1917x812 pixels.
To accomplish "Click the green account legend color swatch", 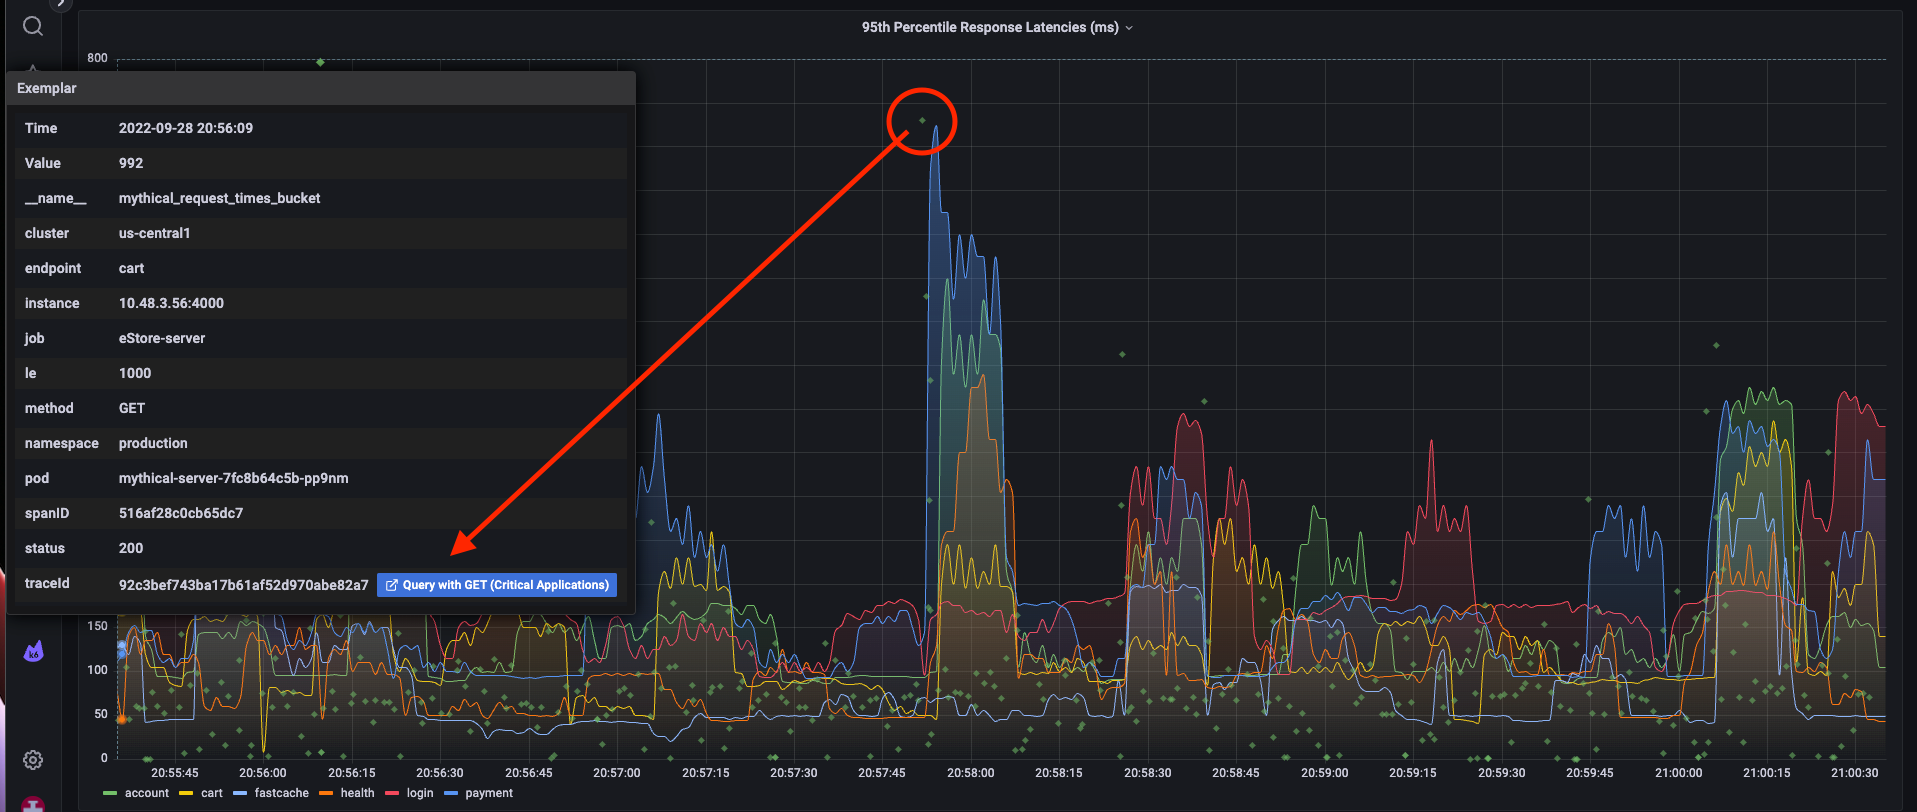I will 110,794.
